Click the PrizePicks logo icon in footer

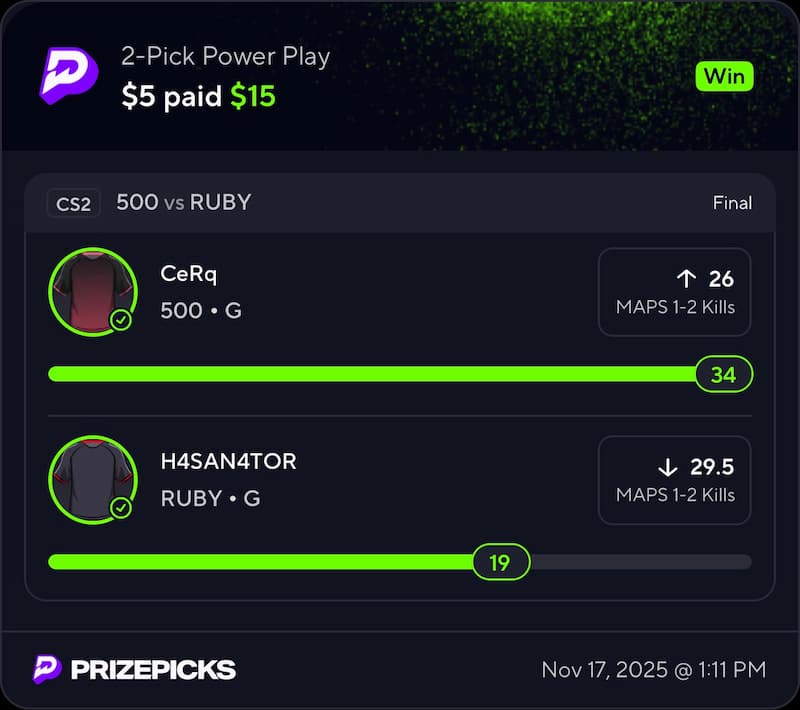coord(47,669)
